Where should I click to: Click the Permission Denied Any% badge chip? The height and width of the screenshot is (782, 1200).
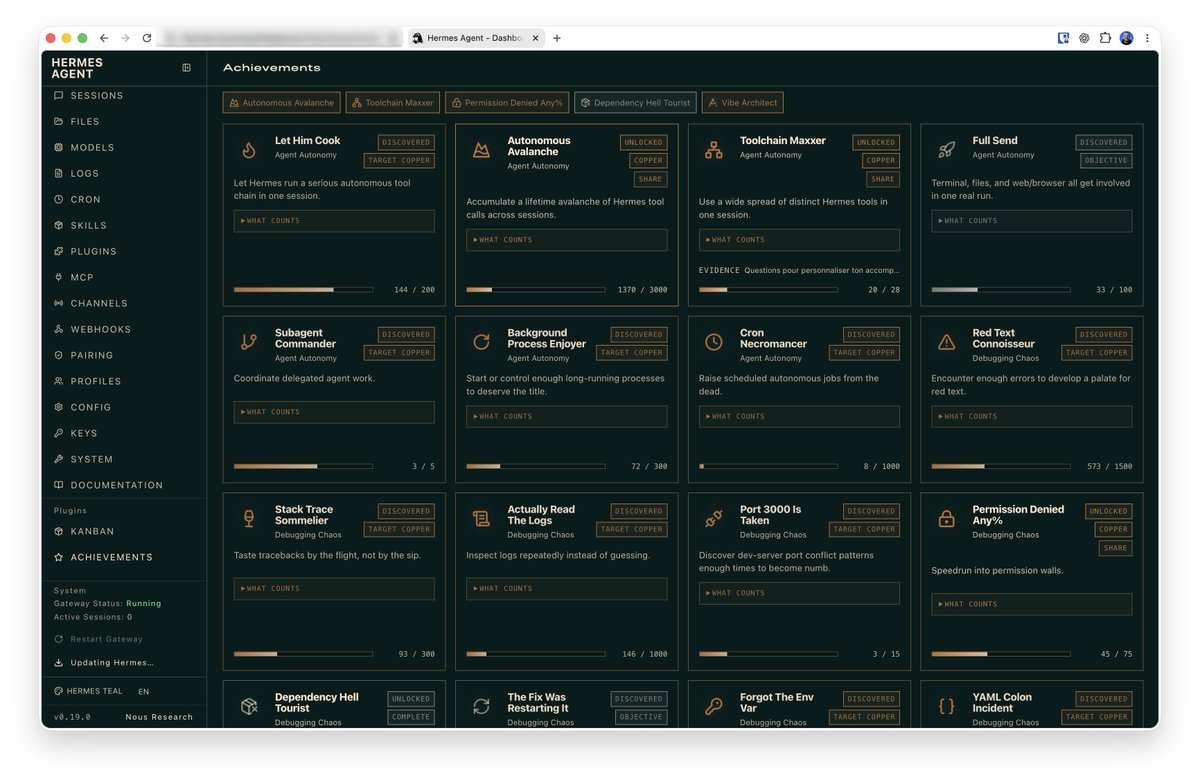pyautogui.click(x=507, y=103)
